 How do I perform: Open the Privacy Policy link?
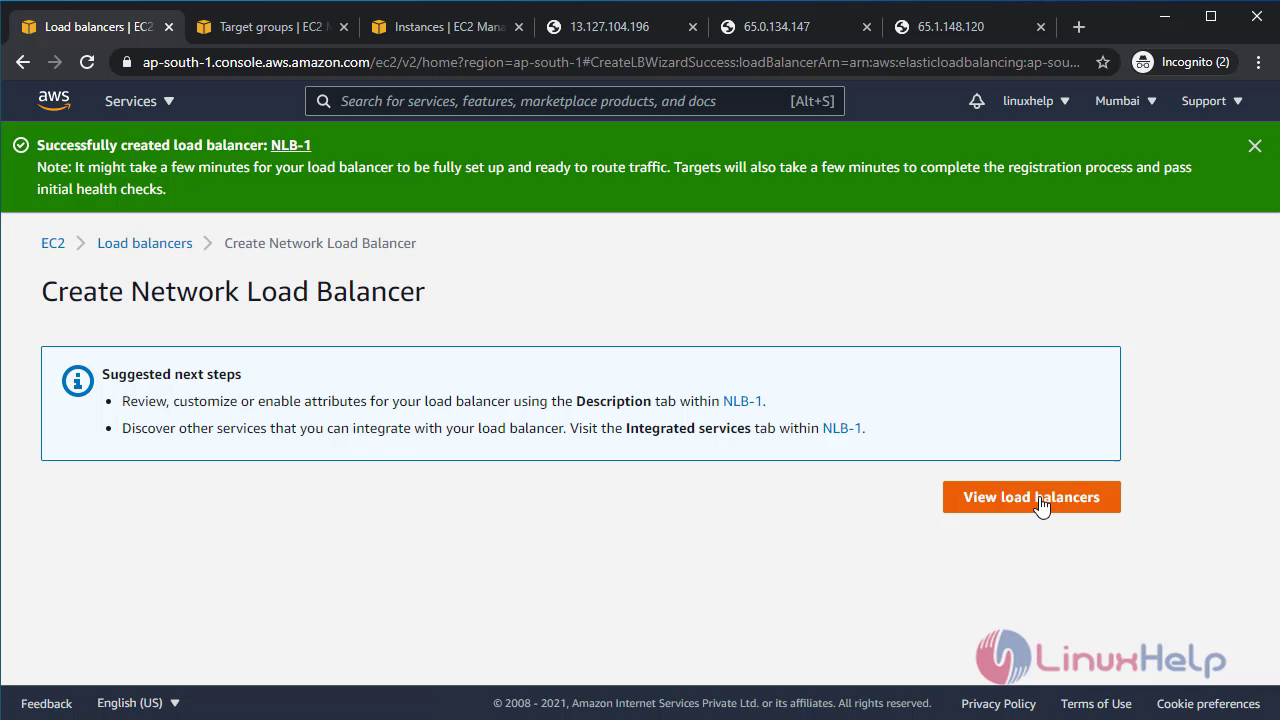pos(998,704)
